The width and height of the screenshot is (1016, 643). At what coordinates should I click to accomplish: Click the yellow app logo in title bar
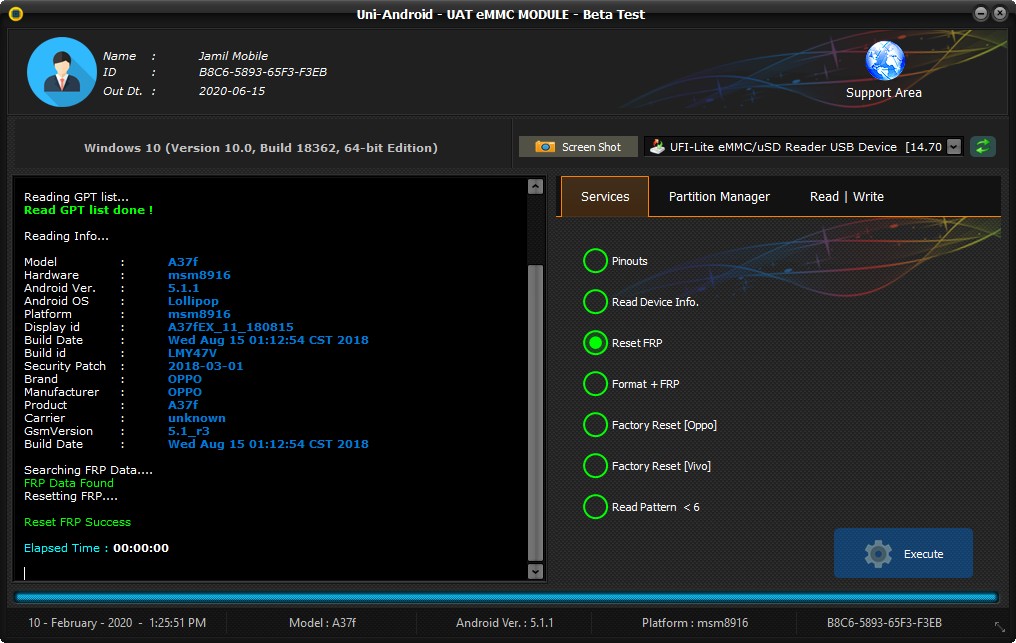(x=15, y=14)
